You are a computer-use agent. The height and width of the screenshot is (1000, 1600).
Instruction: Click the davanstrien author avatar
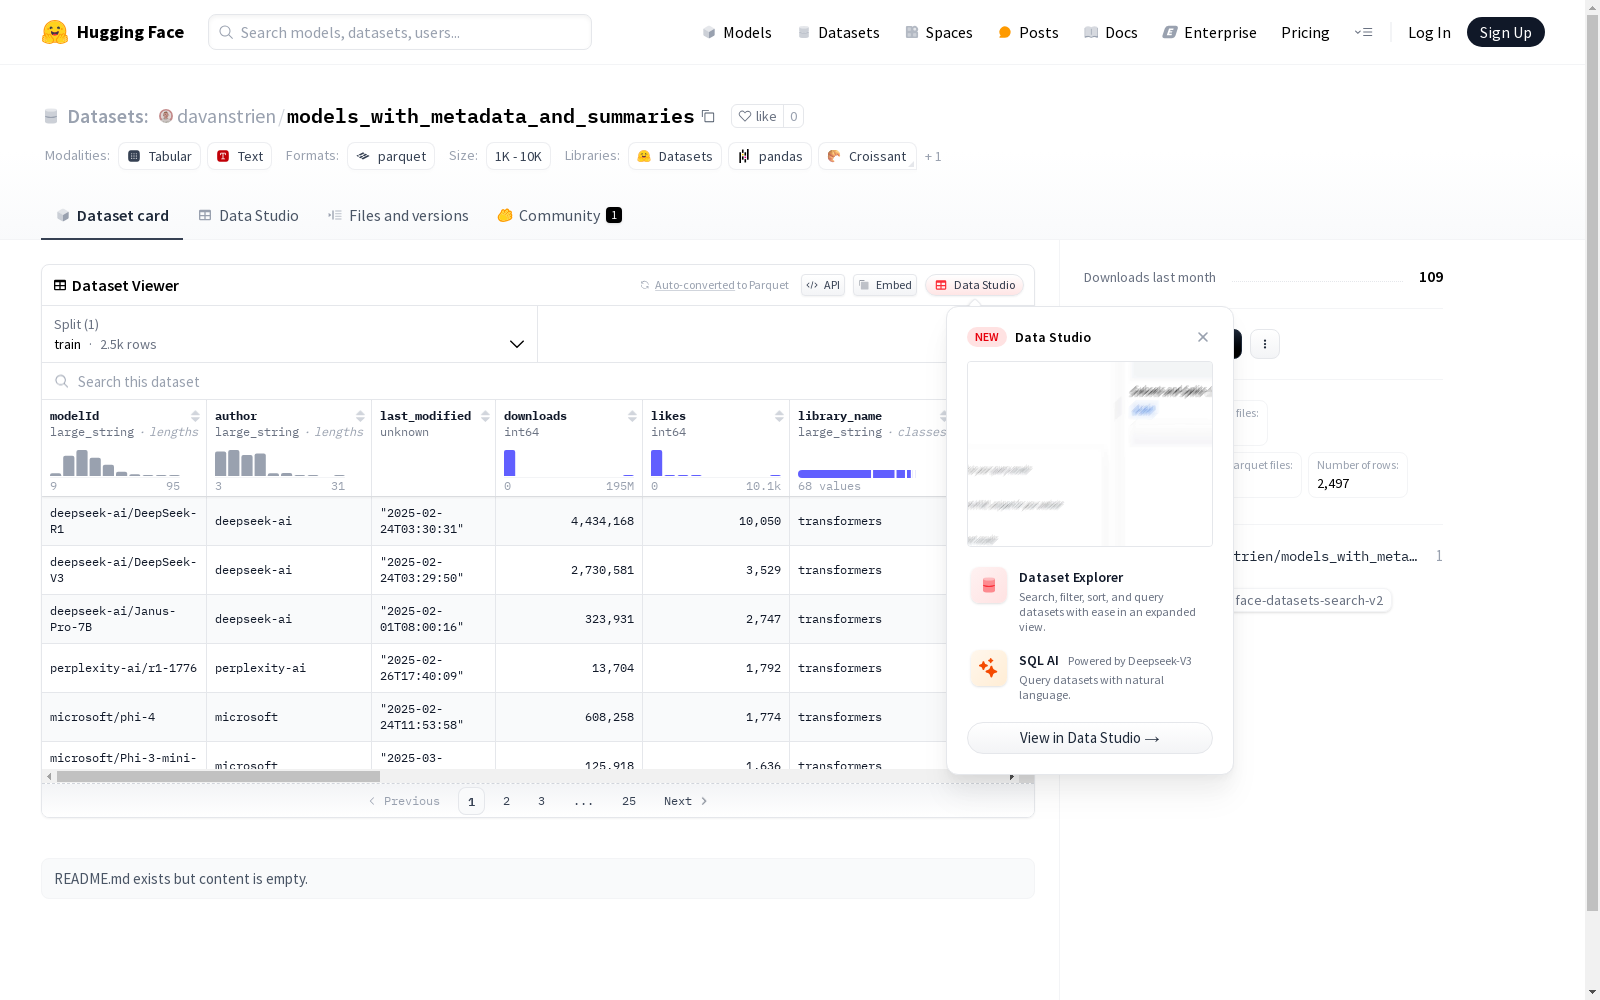pyautogui.click(x=166, y=116)
